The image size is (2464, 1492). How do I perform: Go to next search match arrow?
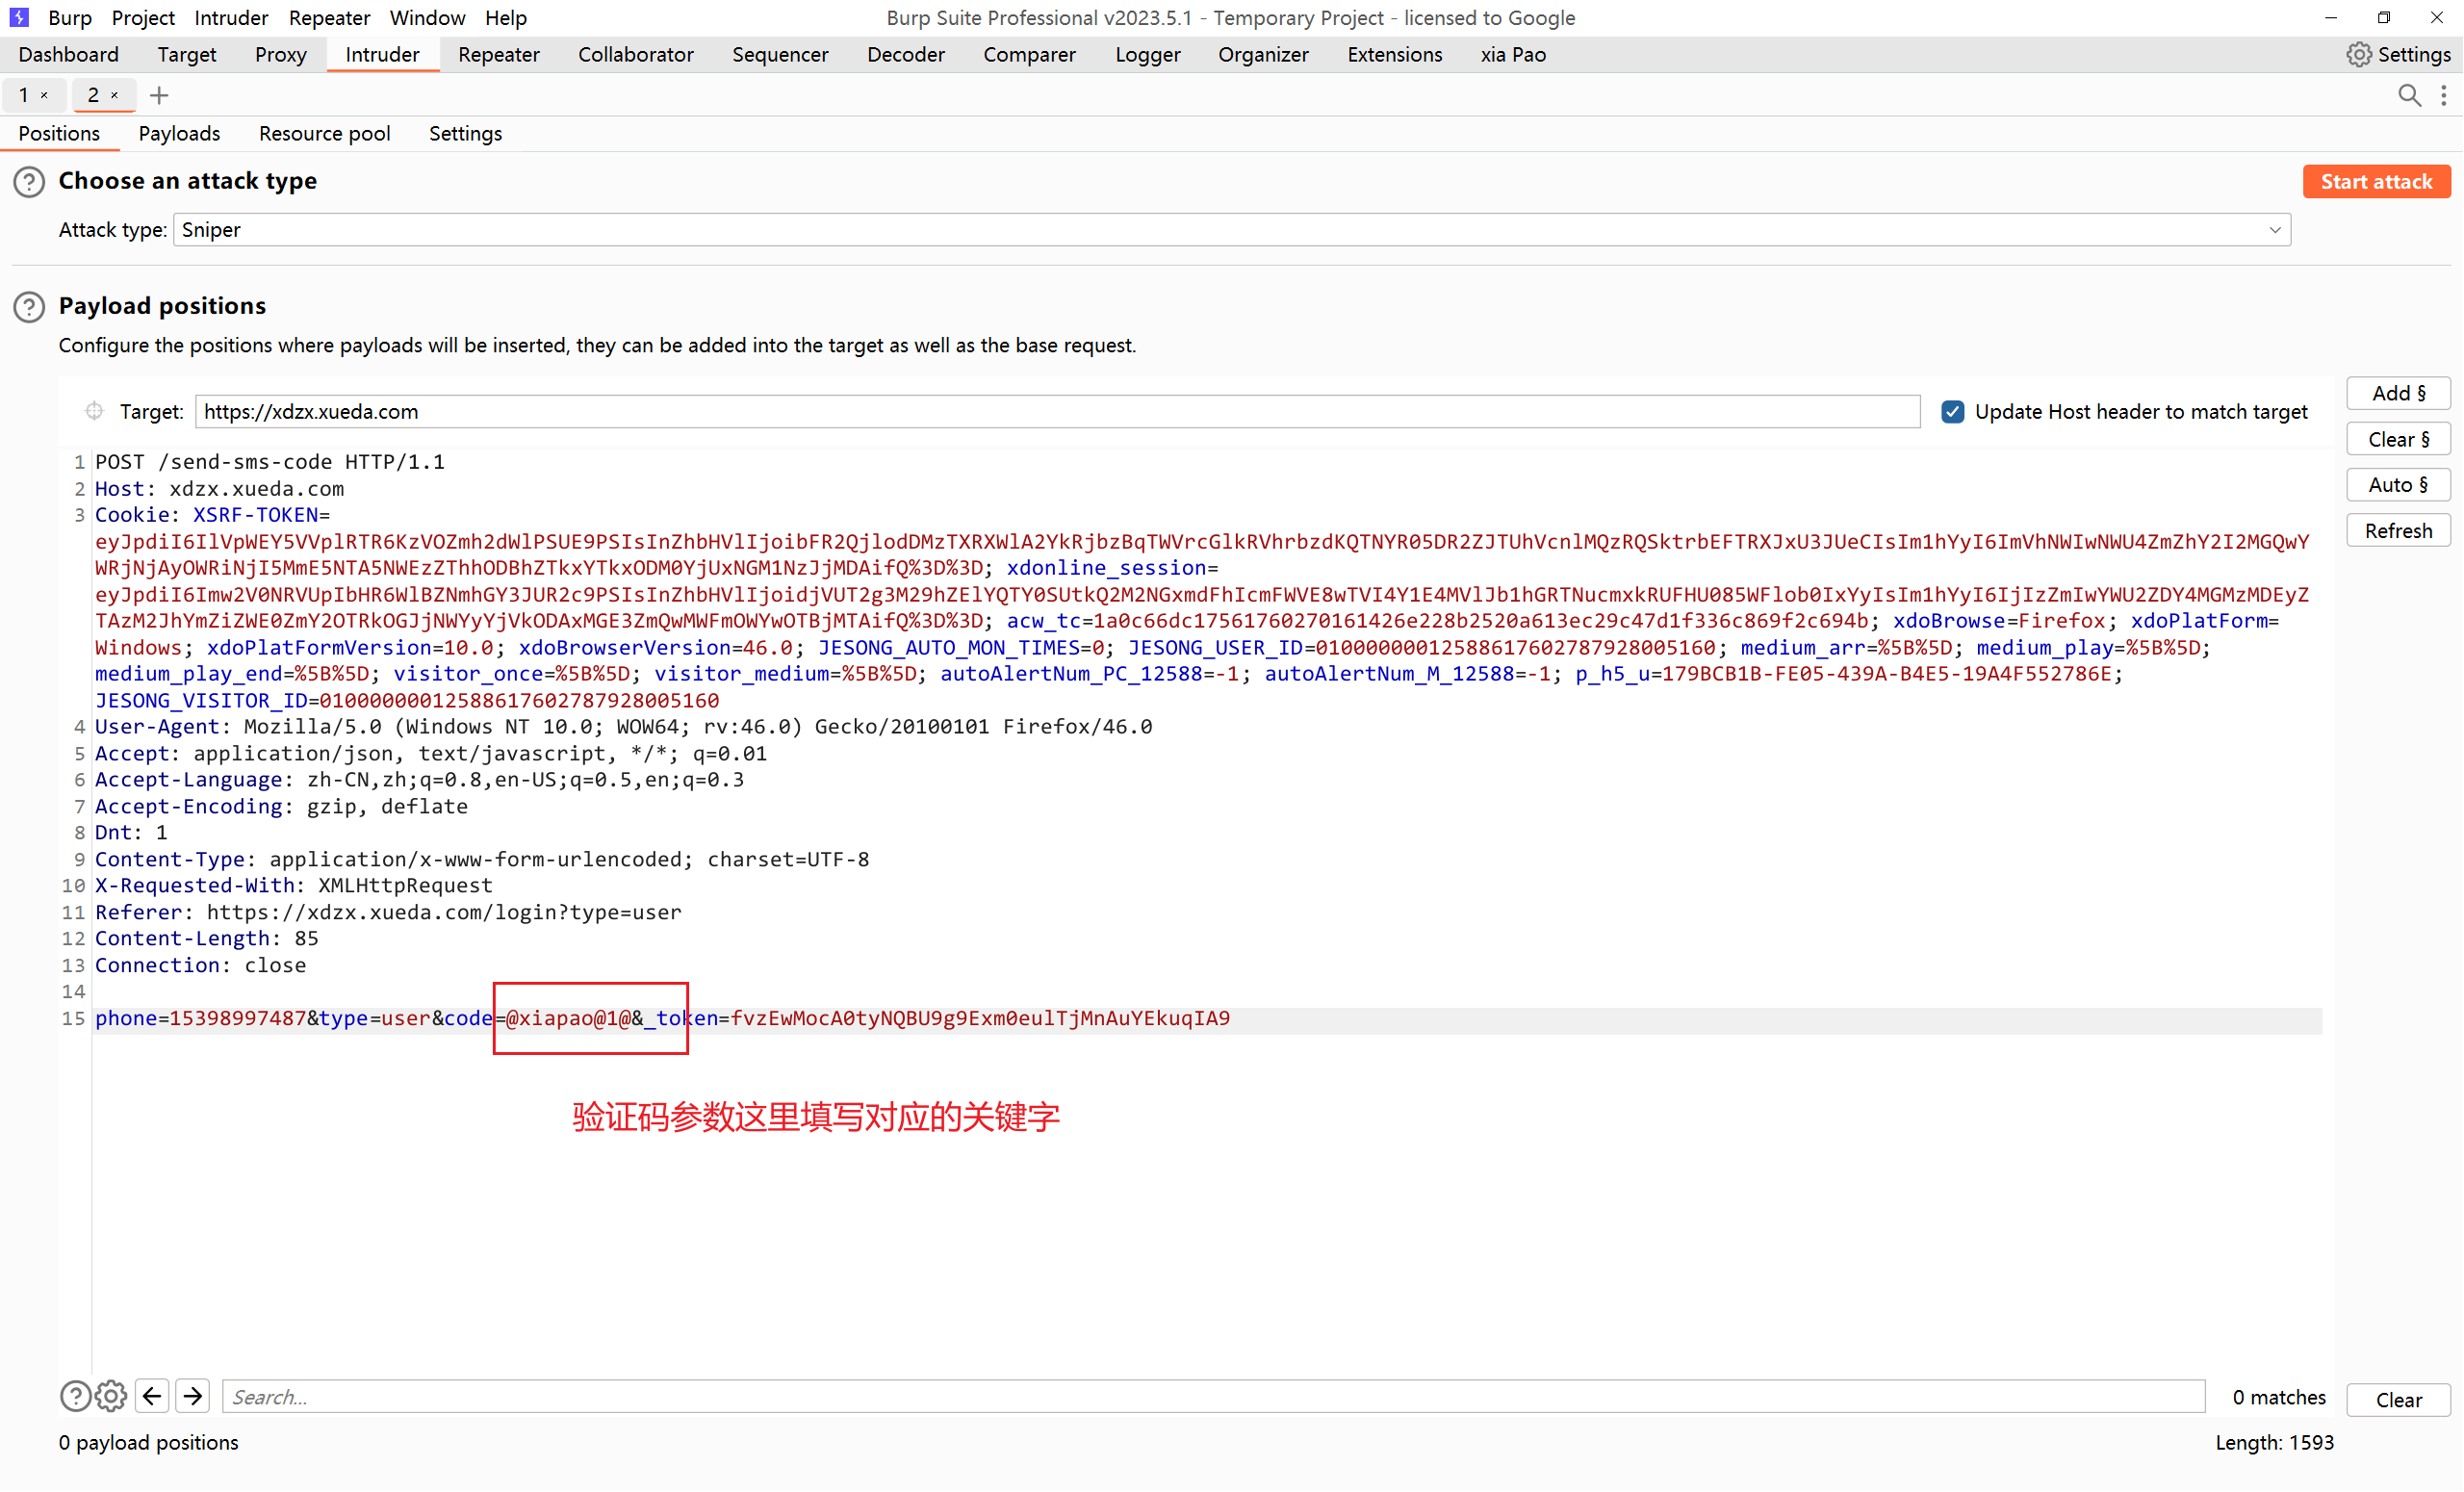pyautogui.click(x=193, y=1396)
